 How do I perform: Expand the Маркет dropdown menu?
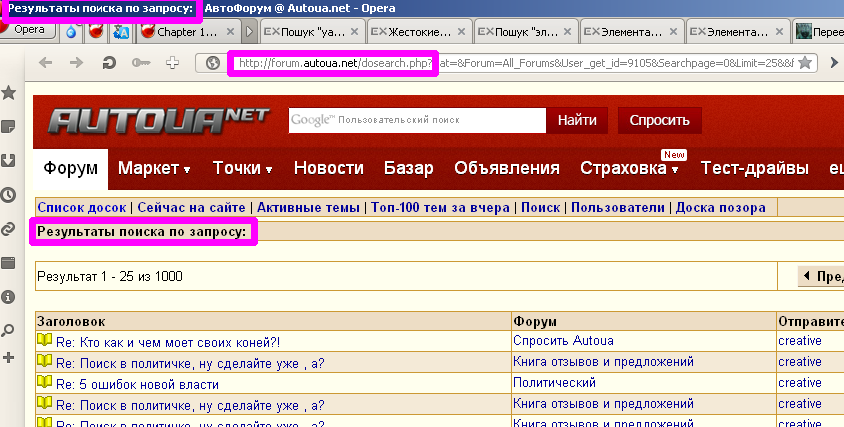click(x=154, y=168)
